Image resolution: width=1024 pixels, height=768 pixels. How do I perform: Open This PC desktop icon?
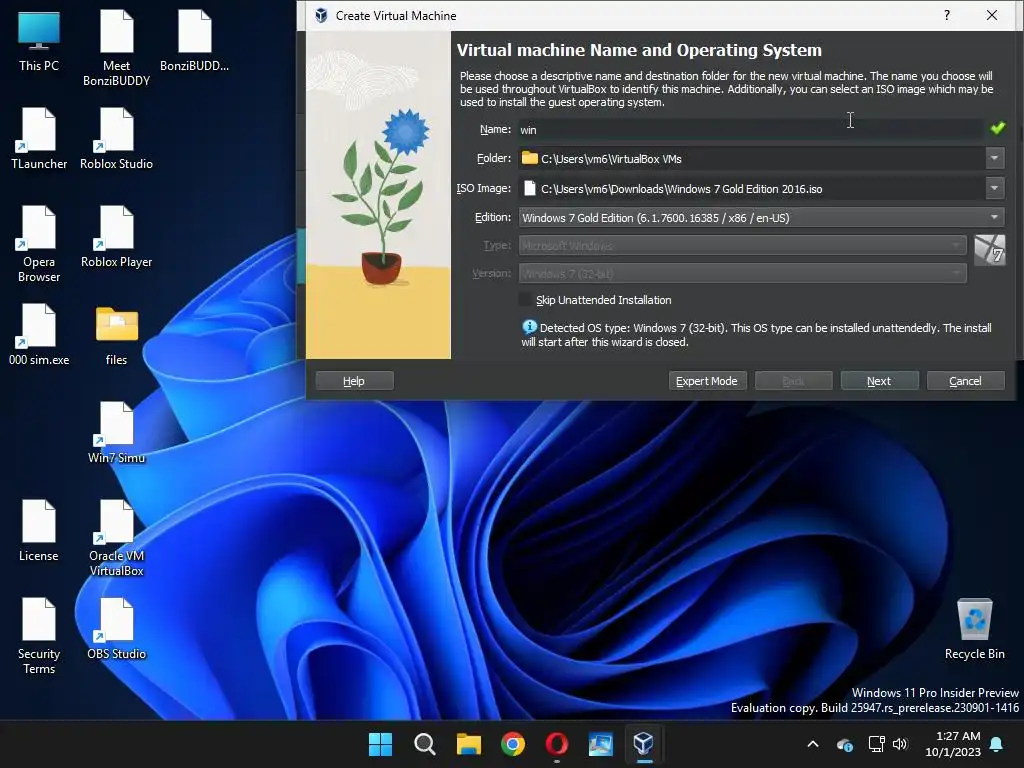coord(39,40)
